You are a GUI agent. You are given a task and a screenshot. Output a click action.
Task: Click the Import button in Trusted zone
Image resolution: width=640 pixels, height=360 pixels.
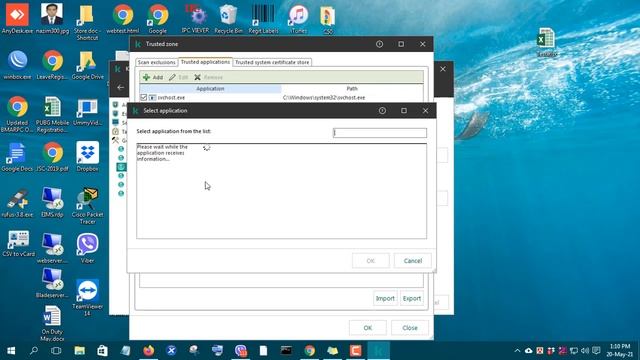point(385,298)
